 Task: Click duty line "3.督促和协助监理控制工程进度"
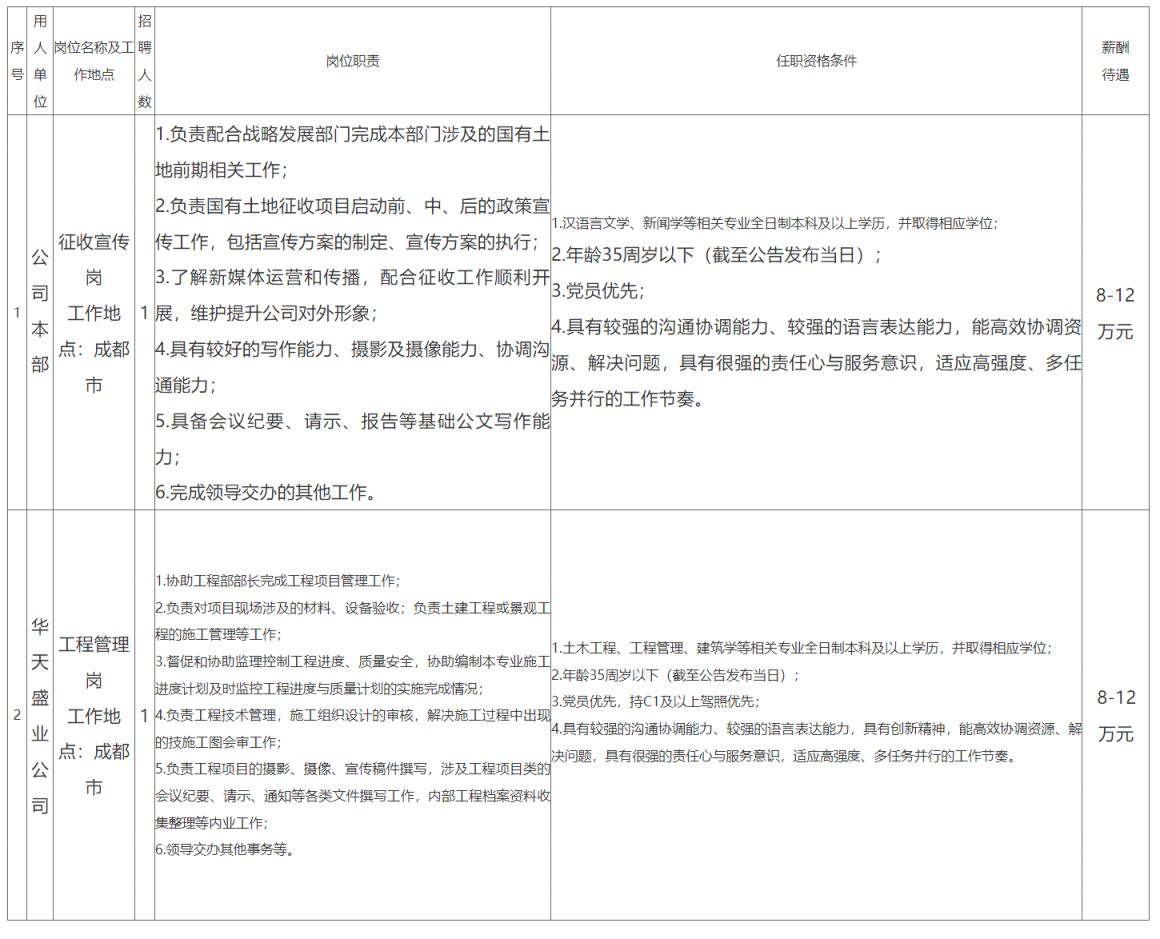click(353, 675)
